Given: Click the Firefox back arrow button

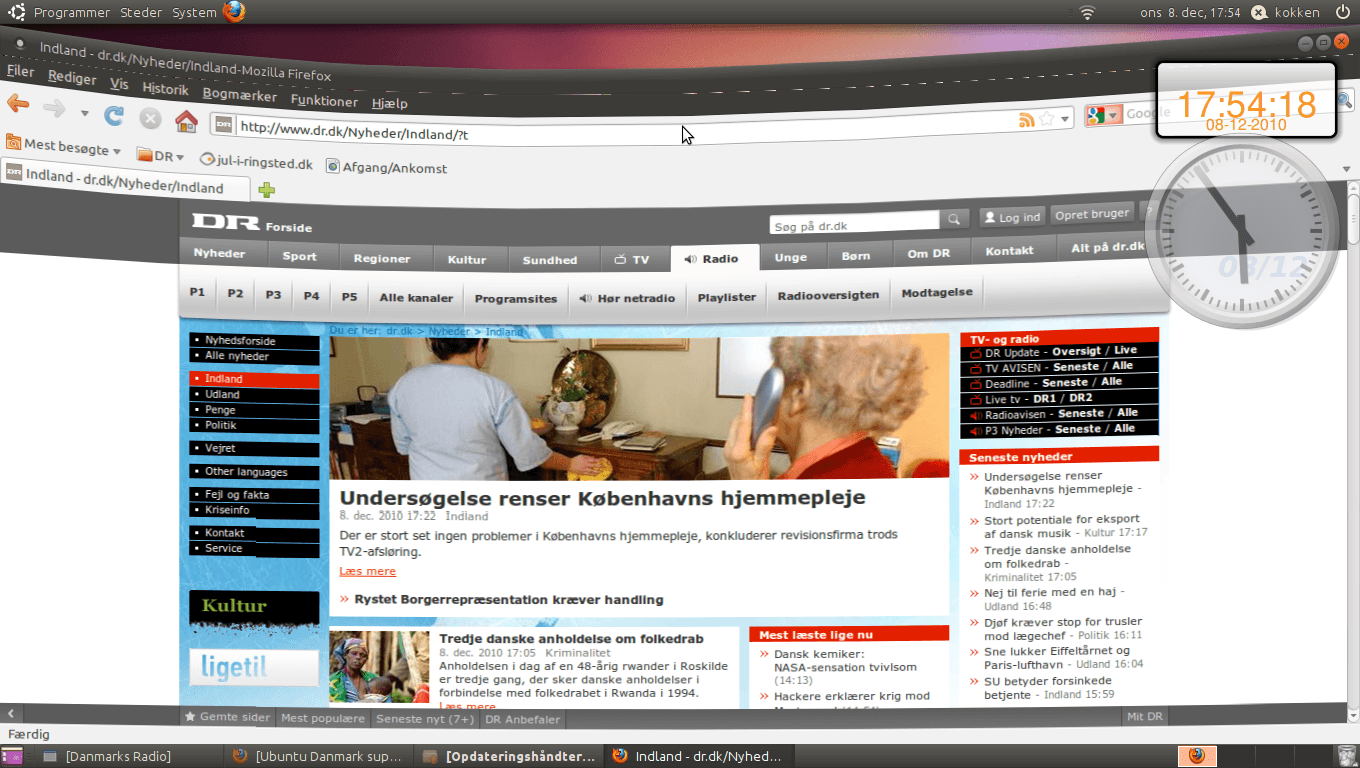Looking at the screenshot, I should (x=18, y=104).
